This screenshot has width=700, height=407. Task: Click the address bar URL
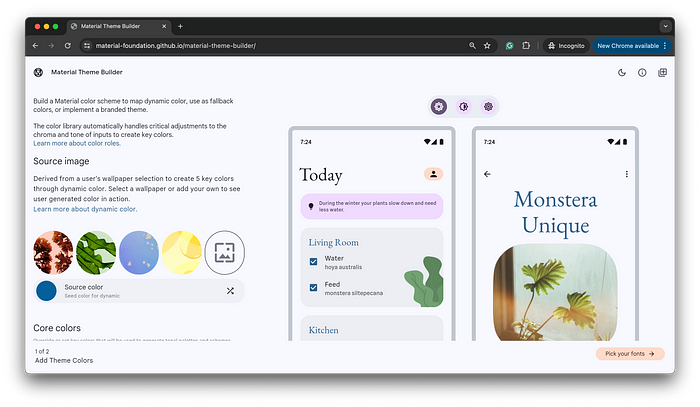175,46
